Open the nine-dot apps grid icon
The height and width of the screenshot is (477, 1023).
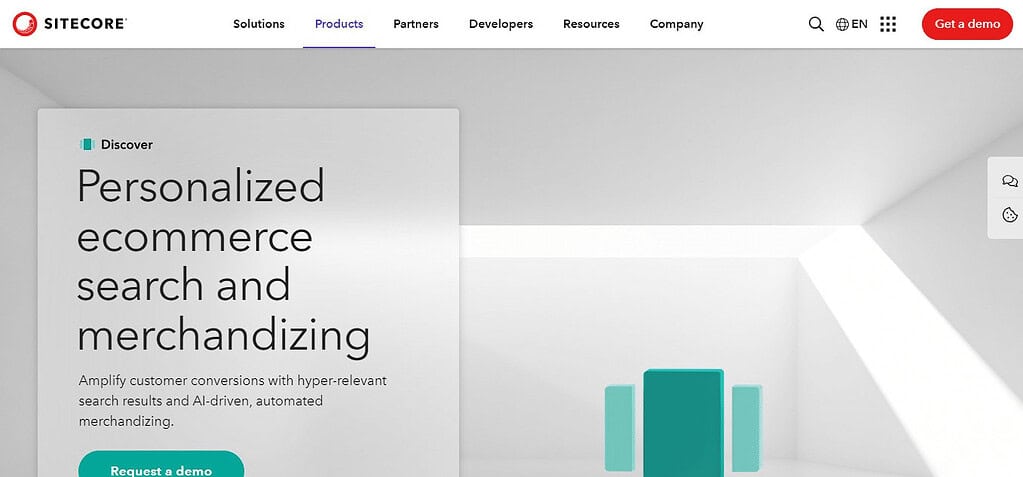[x=887, y=24]
